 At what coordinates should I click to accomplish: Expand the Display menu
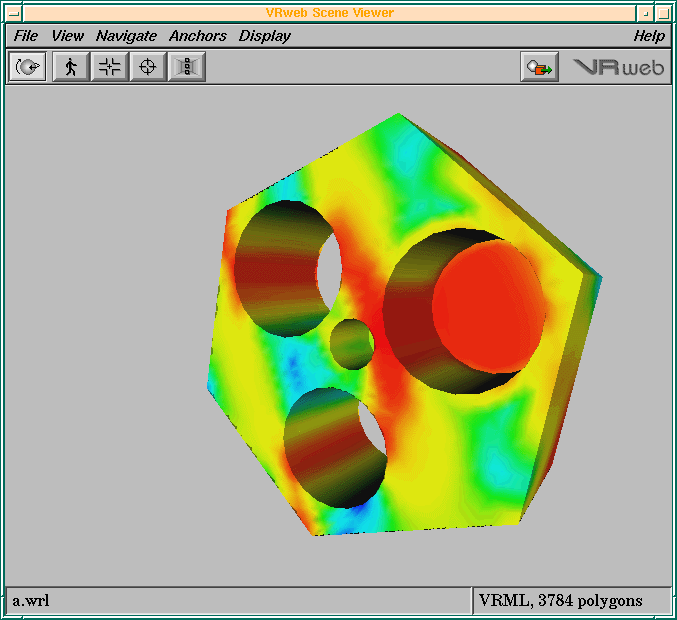264,36
